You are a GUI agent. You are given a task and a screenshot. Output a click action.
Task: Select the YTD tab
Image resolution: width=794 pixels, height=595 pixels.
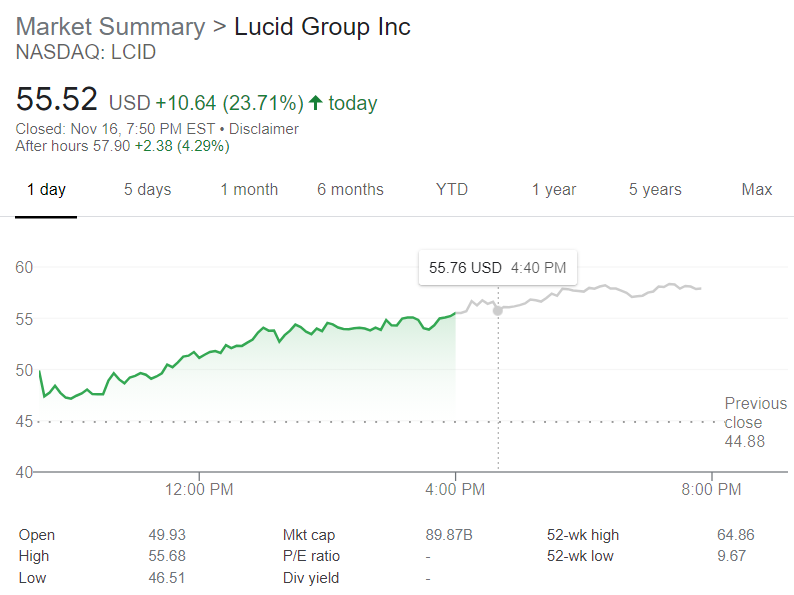point(452,189)
